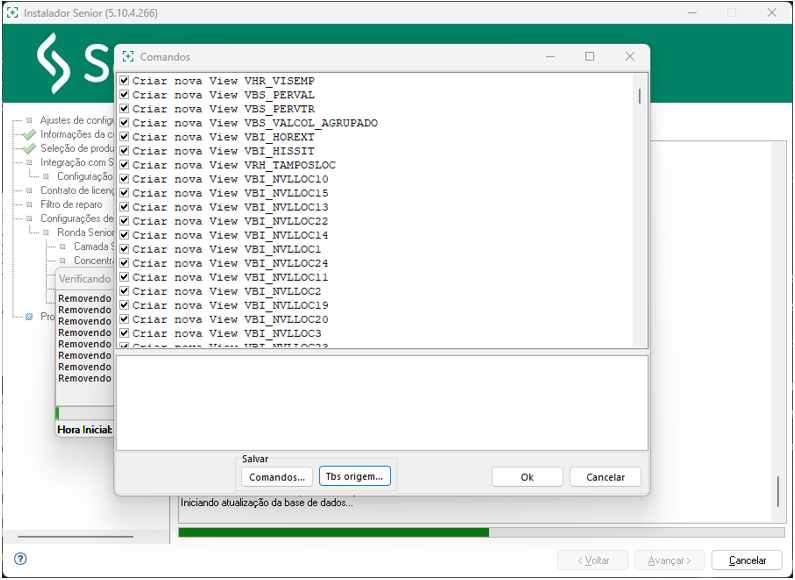Select Contrato de licença tree item
795x580 pixels.
coord(77,190)
